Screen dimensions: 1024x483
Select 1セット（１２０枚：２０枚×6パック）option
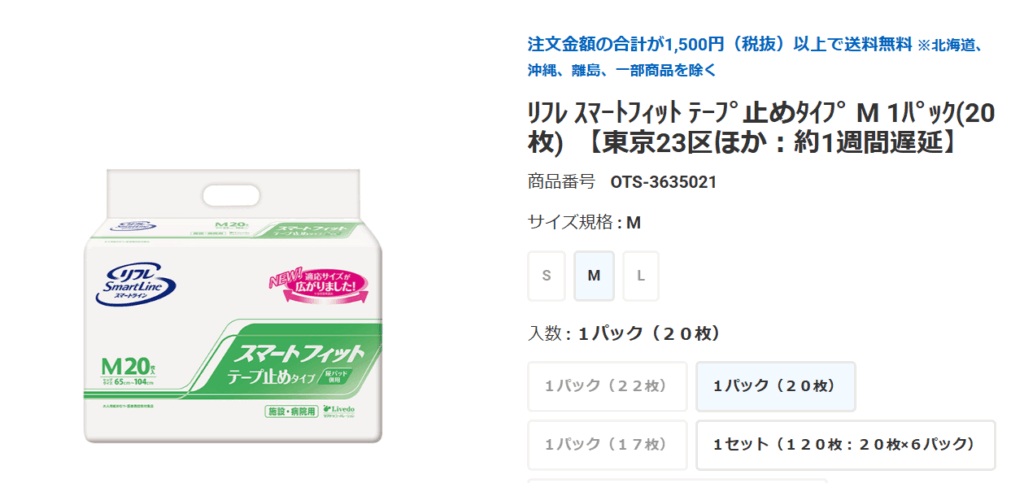click(845, 444)
